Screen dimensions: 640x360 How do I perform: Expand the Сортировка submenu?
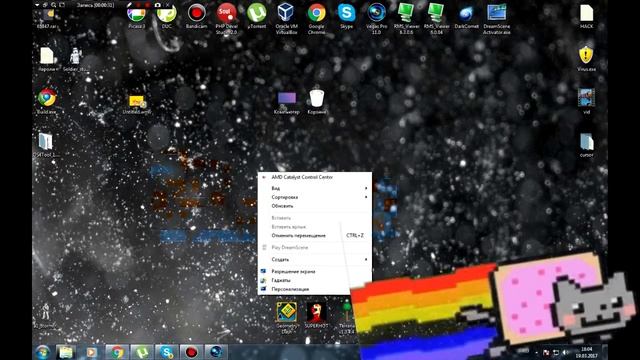click(x=315, y=197)
